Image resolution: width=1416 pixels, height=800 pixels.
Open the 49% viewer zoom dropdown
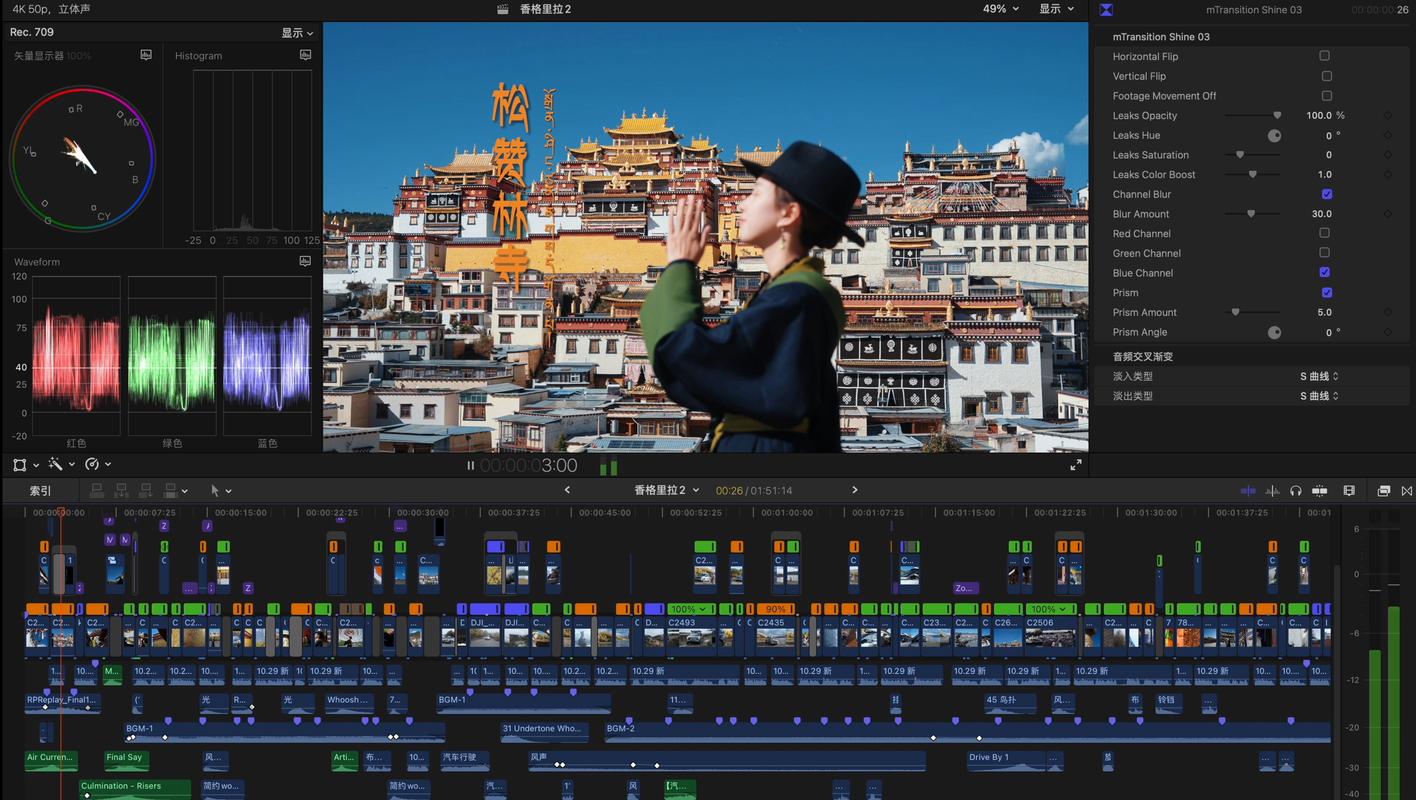point(1000,9)
